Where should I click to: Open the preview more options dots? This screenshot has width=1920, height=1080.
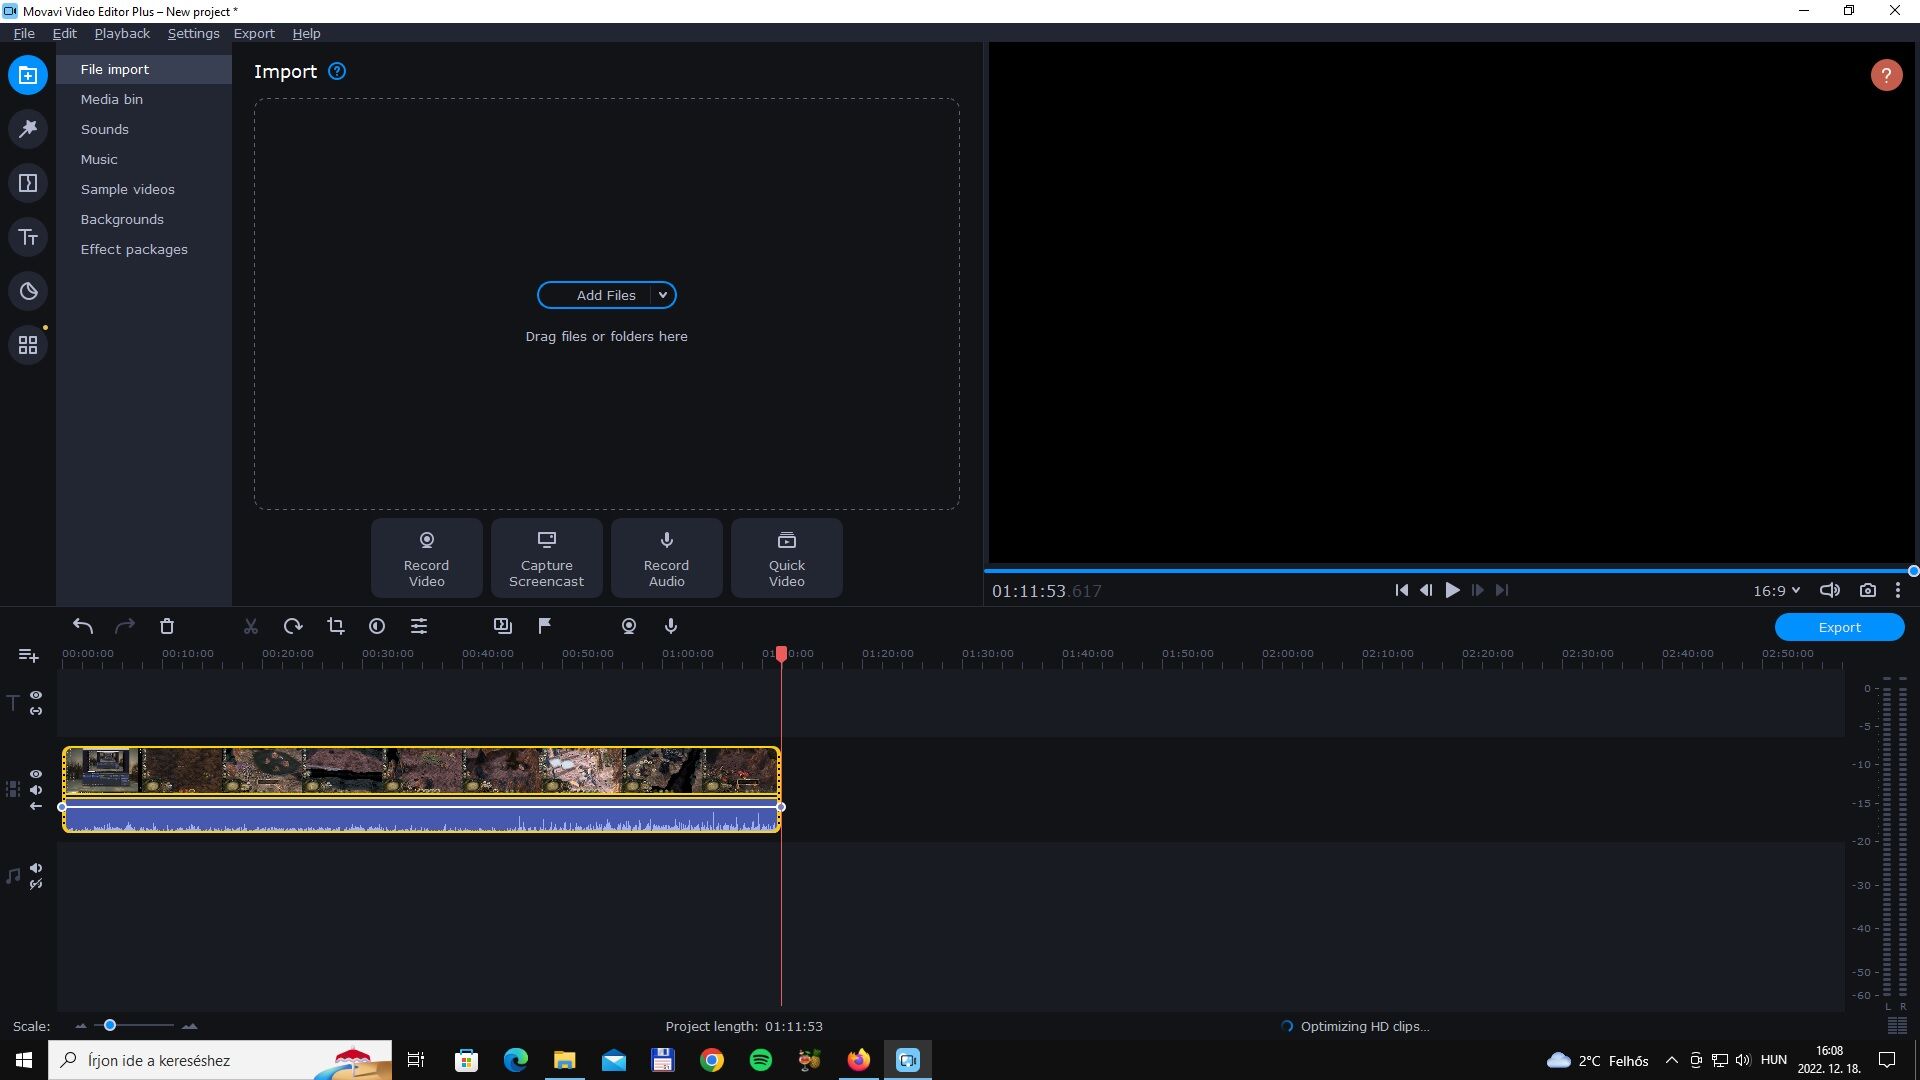[x=1898, y=590]
